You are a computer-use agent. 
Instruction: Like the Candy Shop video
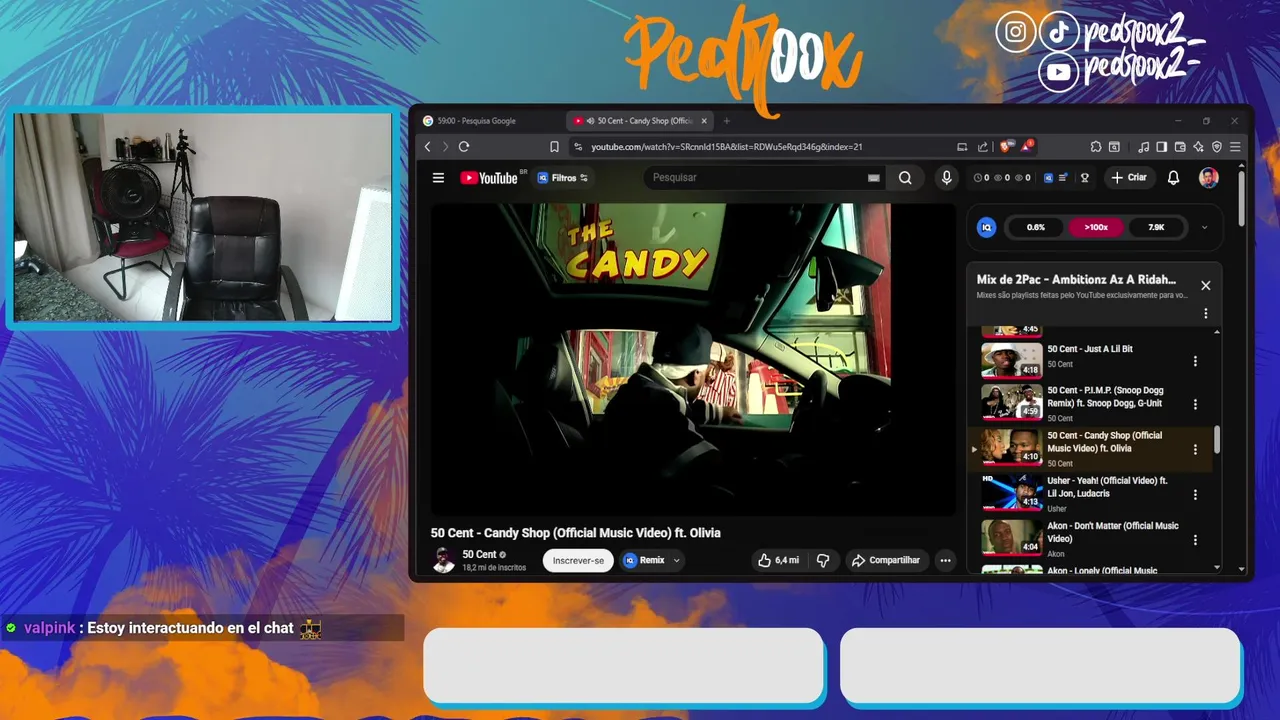pyautogui.click(x=778, y=560)
